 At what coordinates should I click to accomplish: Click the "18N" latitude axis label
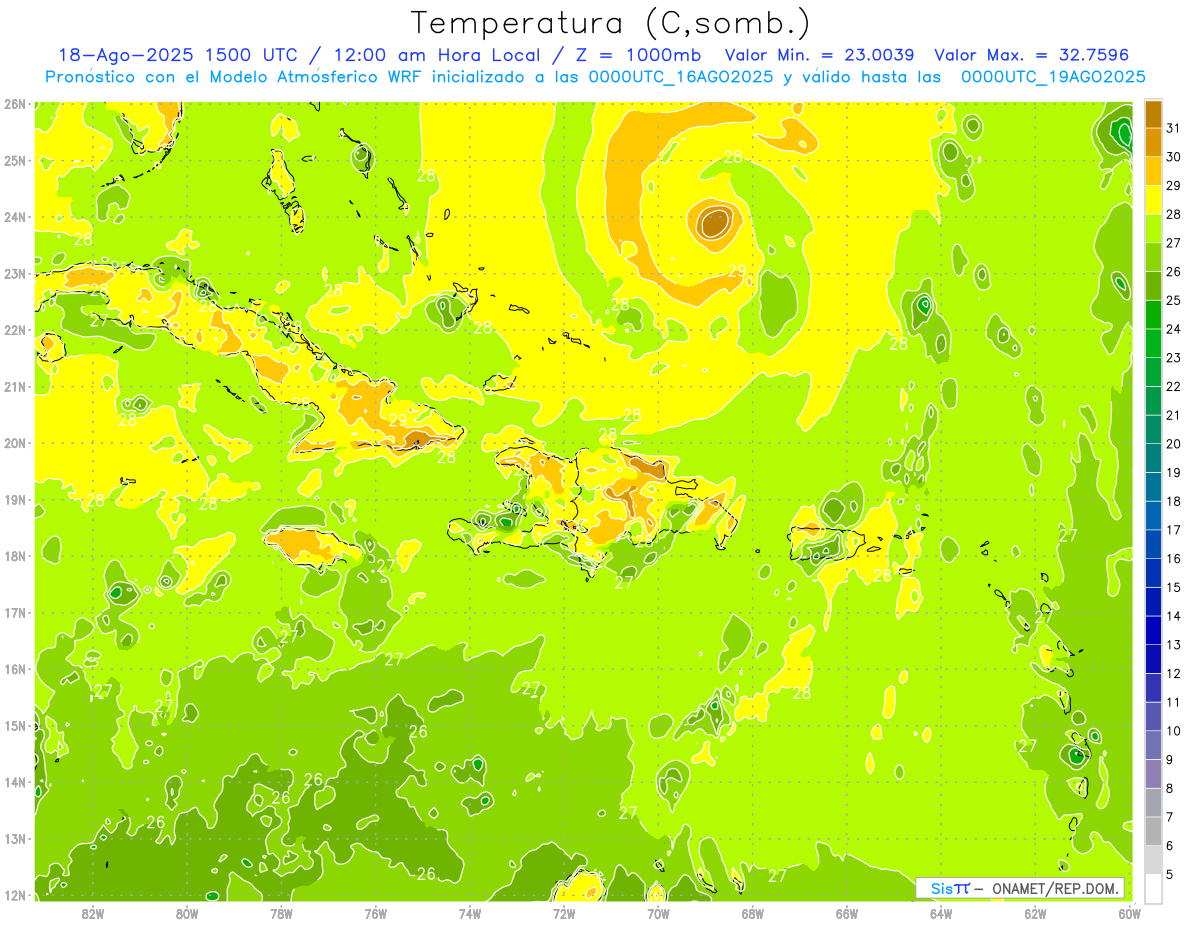pyautogui.click(x=14, y=556)
